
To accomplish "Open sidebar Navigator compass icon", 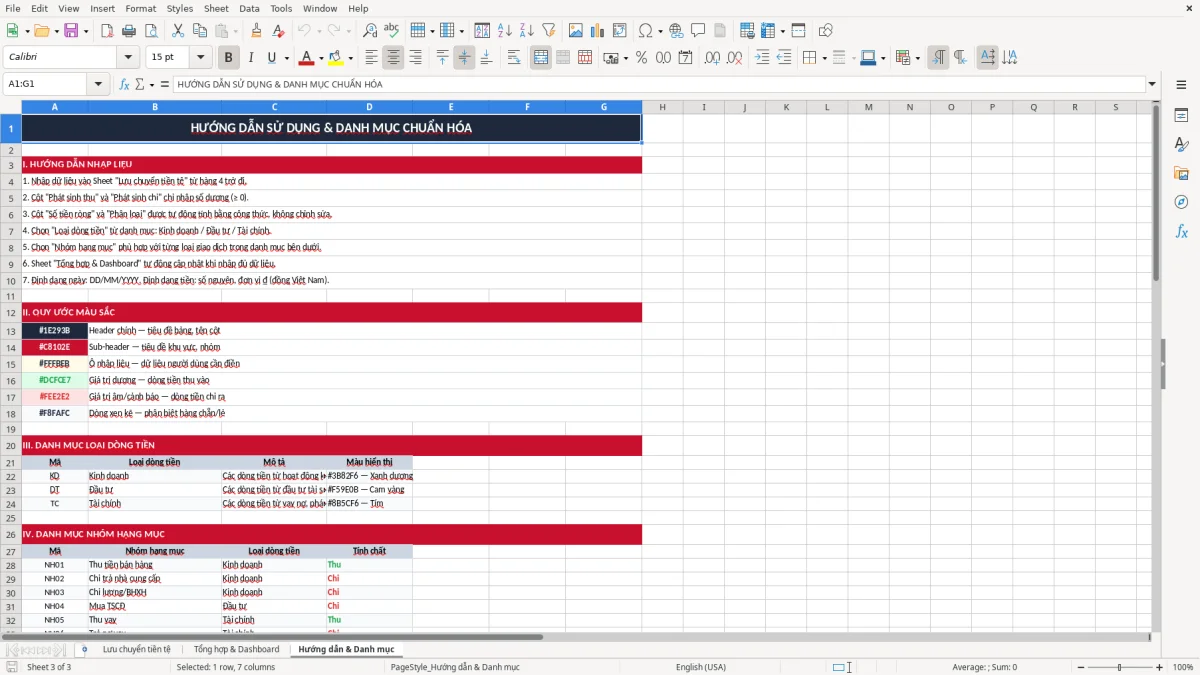I will click(1181, 202).
